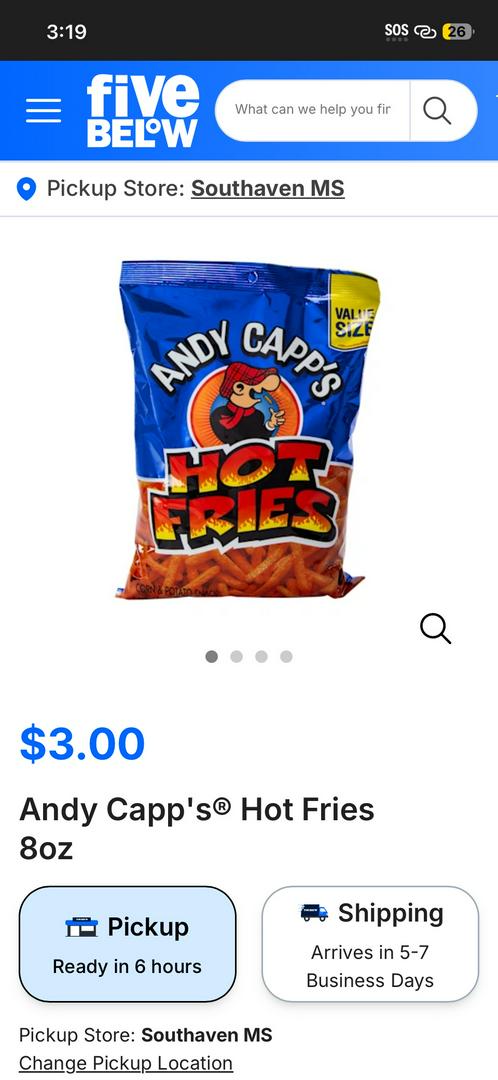Click Change Pickup Location link
The width and height of the screenshot is (498, 1080).
(x=125, y=1063)
